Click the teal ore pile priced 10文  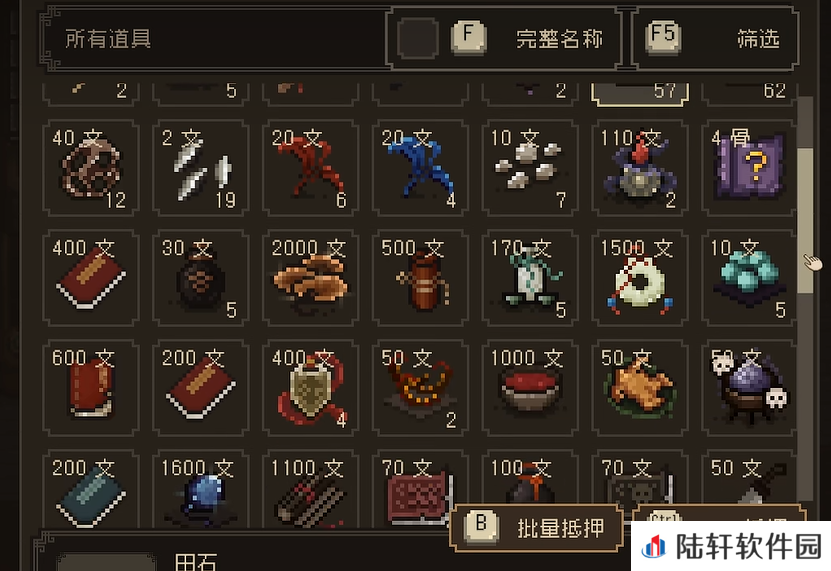tap(749, 277)
